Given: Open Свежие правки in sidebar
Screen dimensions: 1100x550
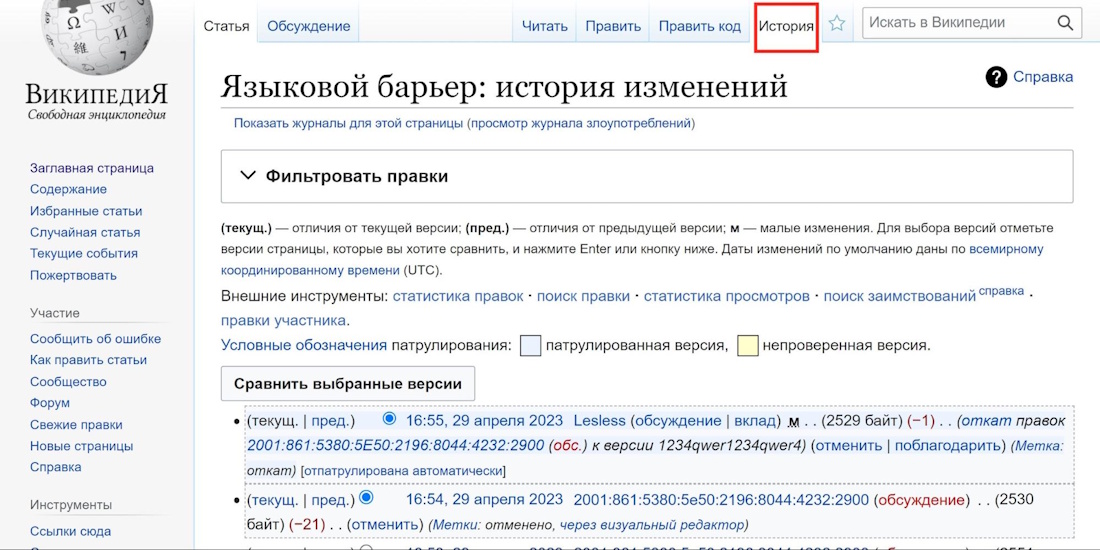Looking at the screenshot, I should 76,424.
